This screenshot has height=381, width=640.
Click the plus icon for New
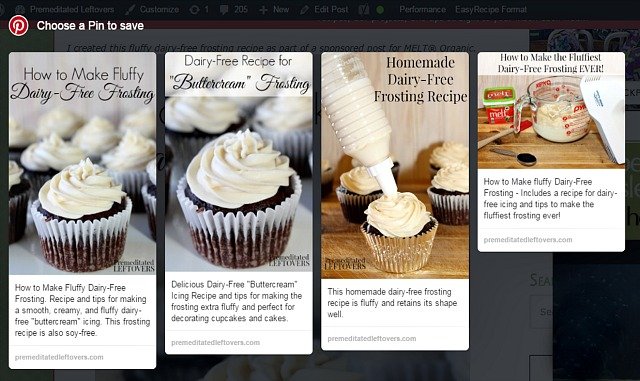264,9
